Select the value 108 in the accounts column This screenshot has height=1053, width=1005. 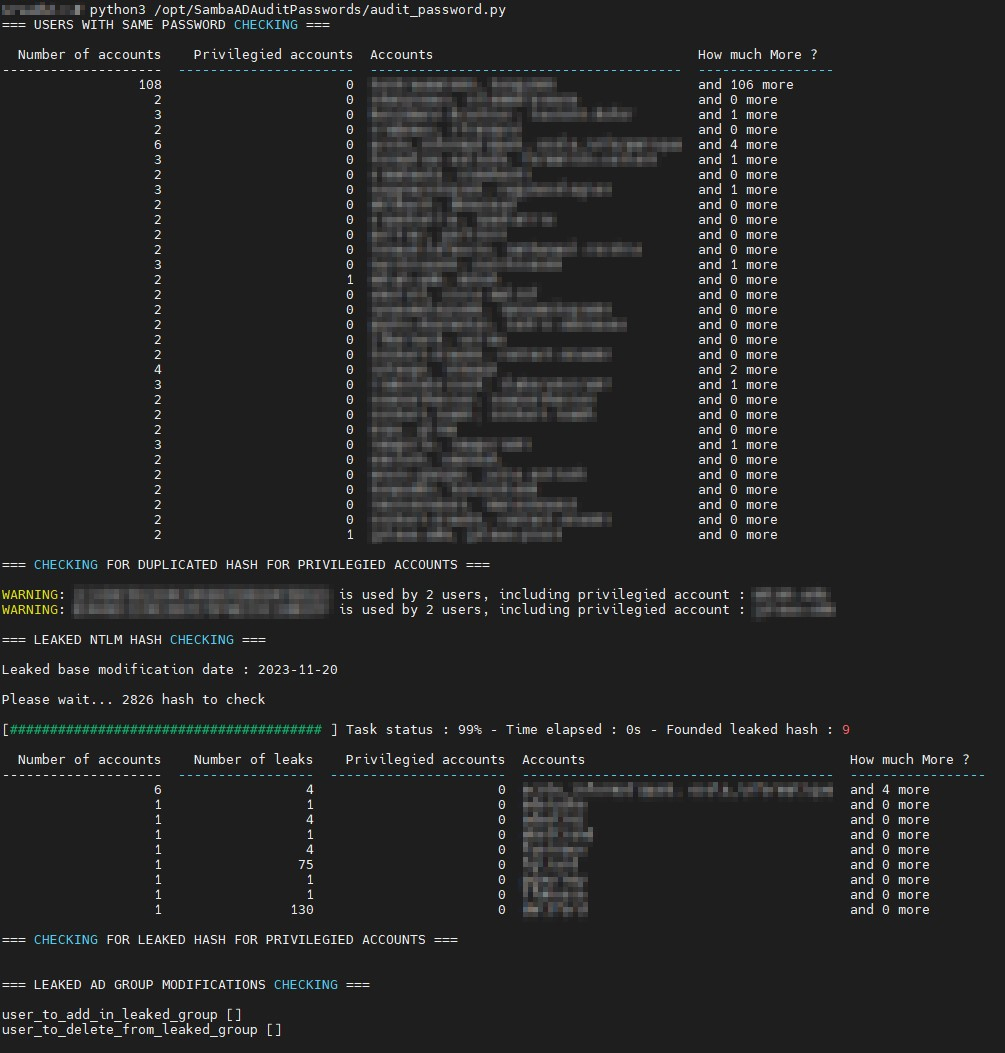click(x=150, y=85)
